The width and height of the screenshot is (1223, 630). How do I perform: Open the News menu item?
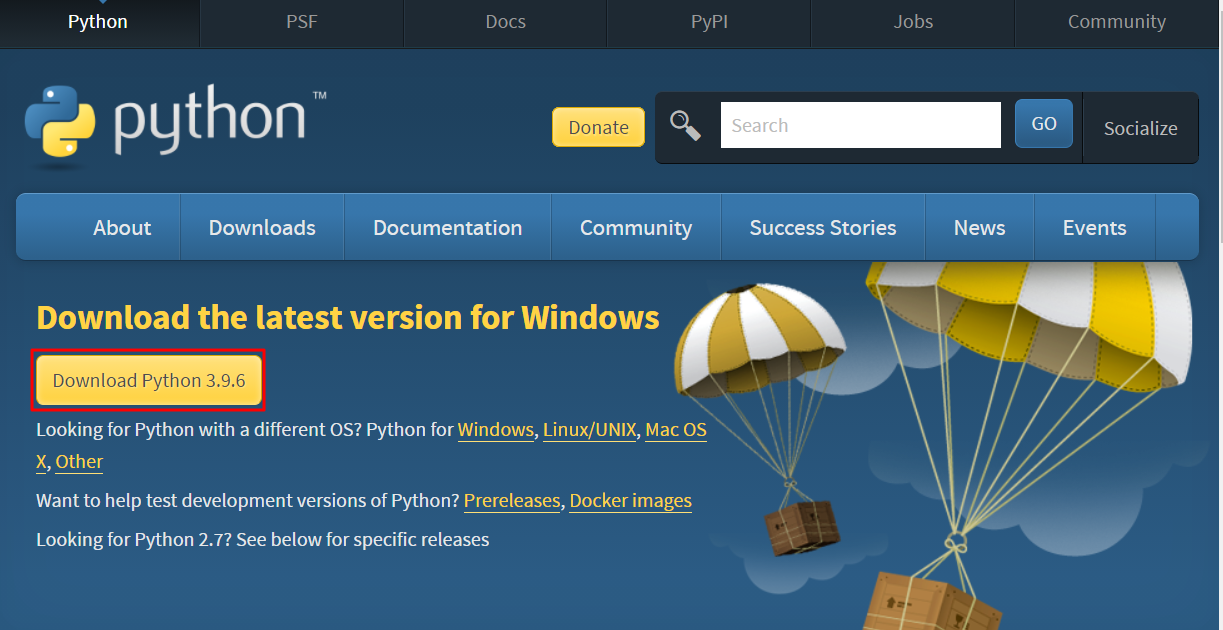[979, 228]
